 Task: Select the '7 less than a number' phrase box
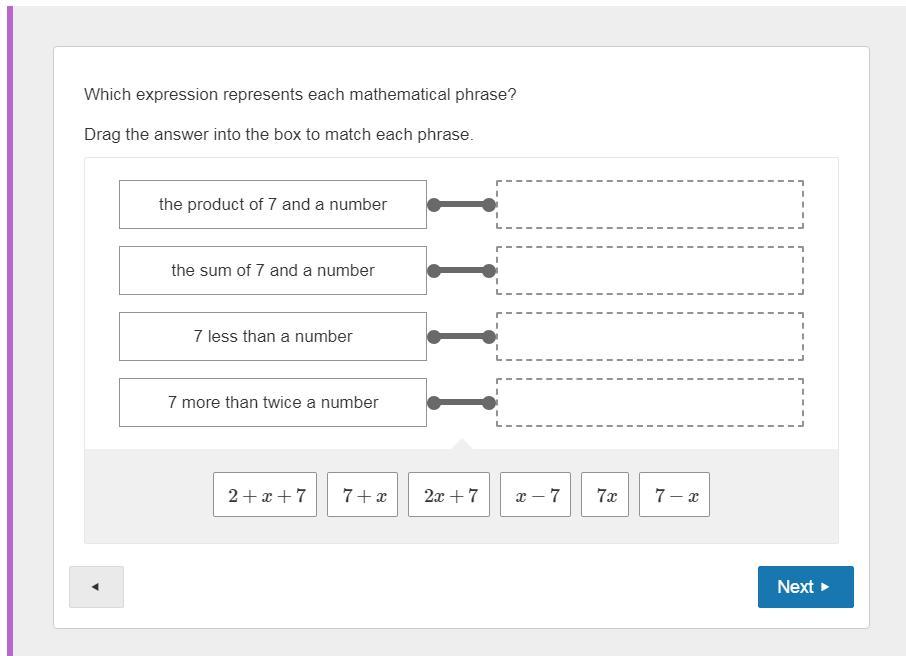click(273, 337)
